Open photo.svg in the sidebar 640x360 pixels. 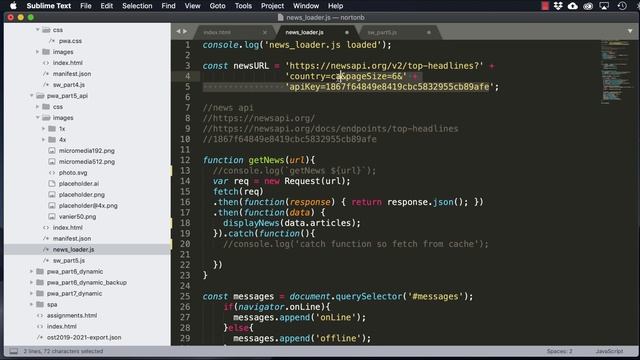tap(73, 173)
